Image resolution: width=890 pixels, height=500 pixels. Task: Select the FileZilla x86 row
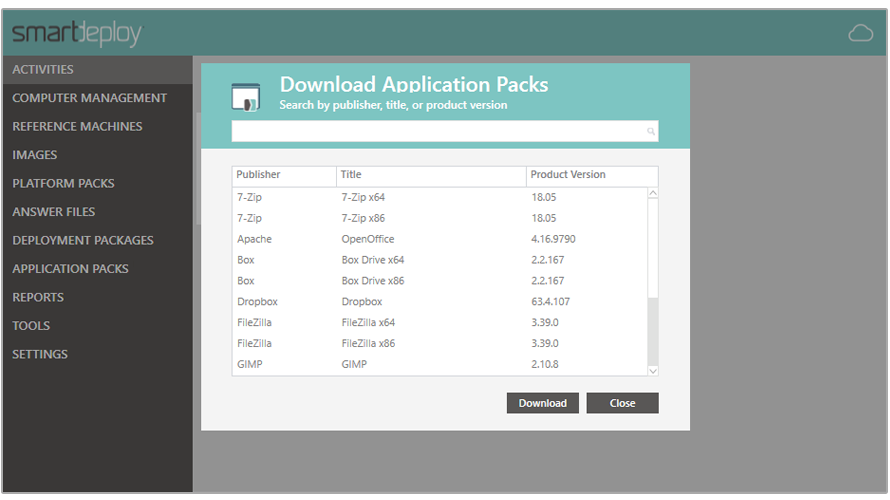click(440, 343)
